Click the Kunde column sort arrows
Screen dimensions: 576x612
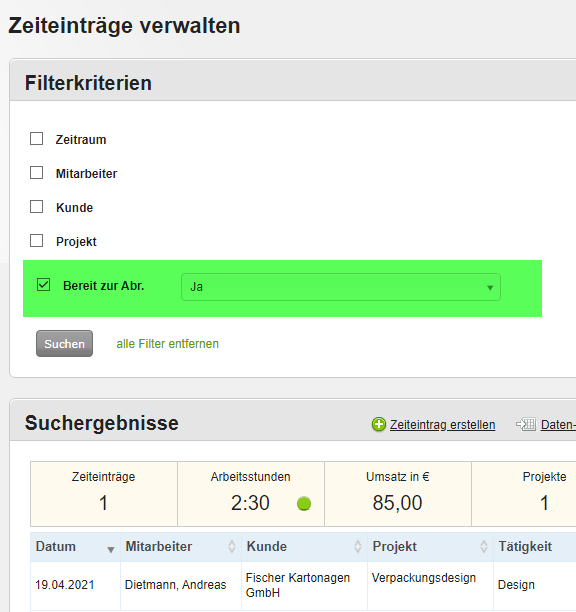[x=357, y=546]
